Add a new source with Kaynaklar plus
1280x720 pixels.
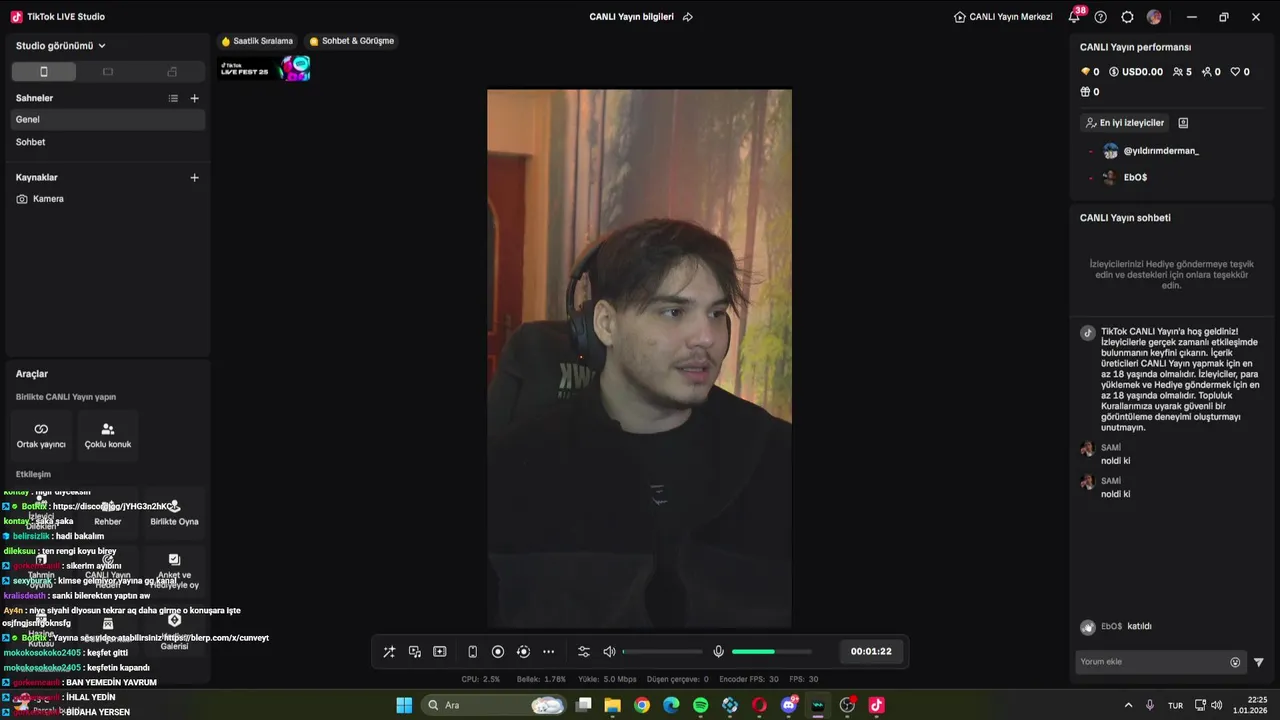coord(194,177)
